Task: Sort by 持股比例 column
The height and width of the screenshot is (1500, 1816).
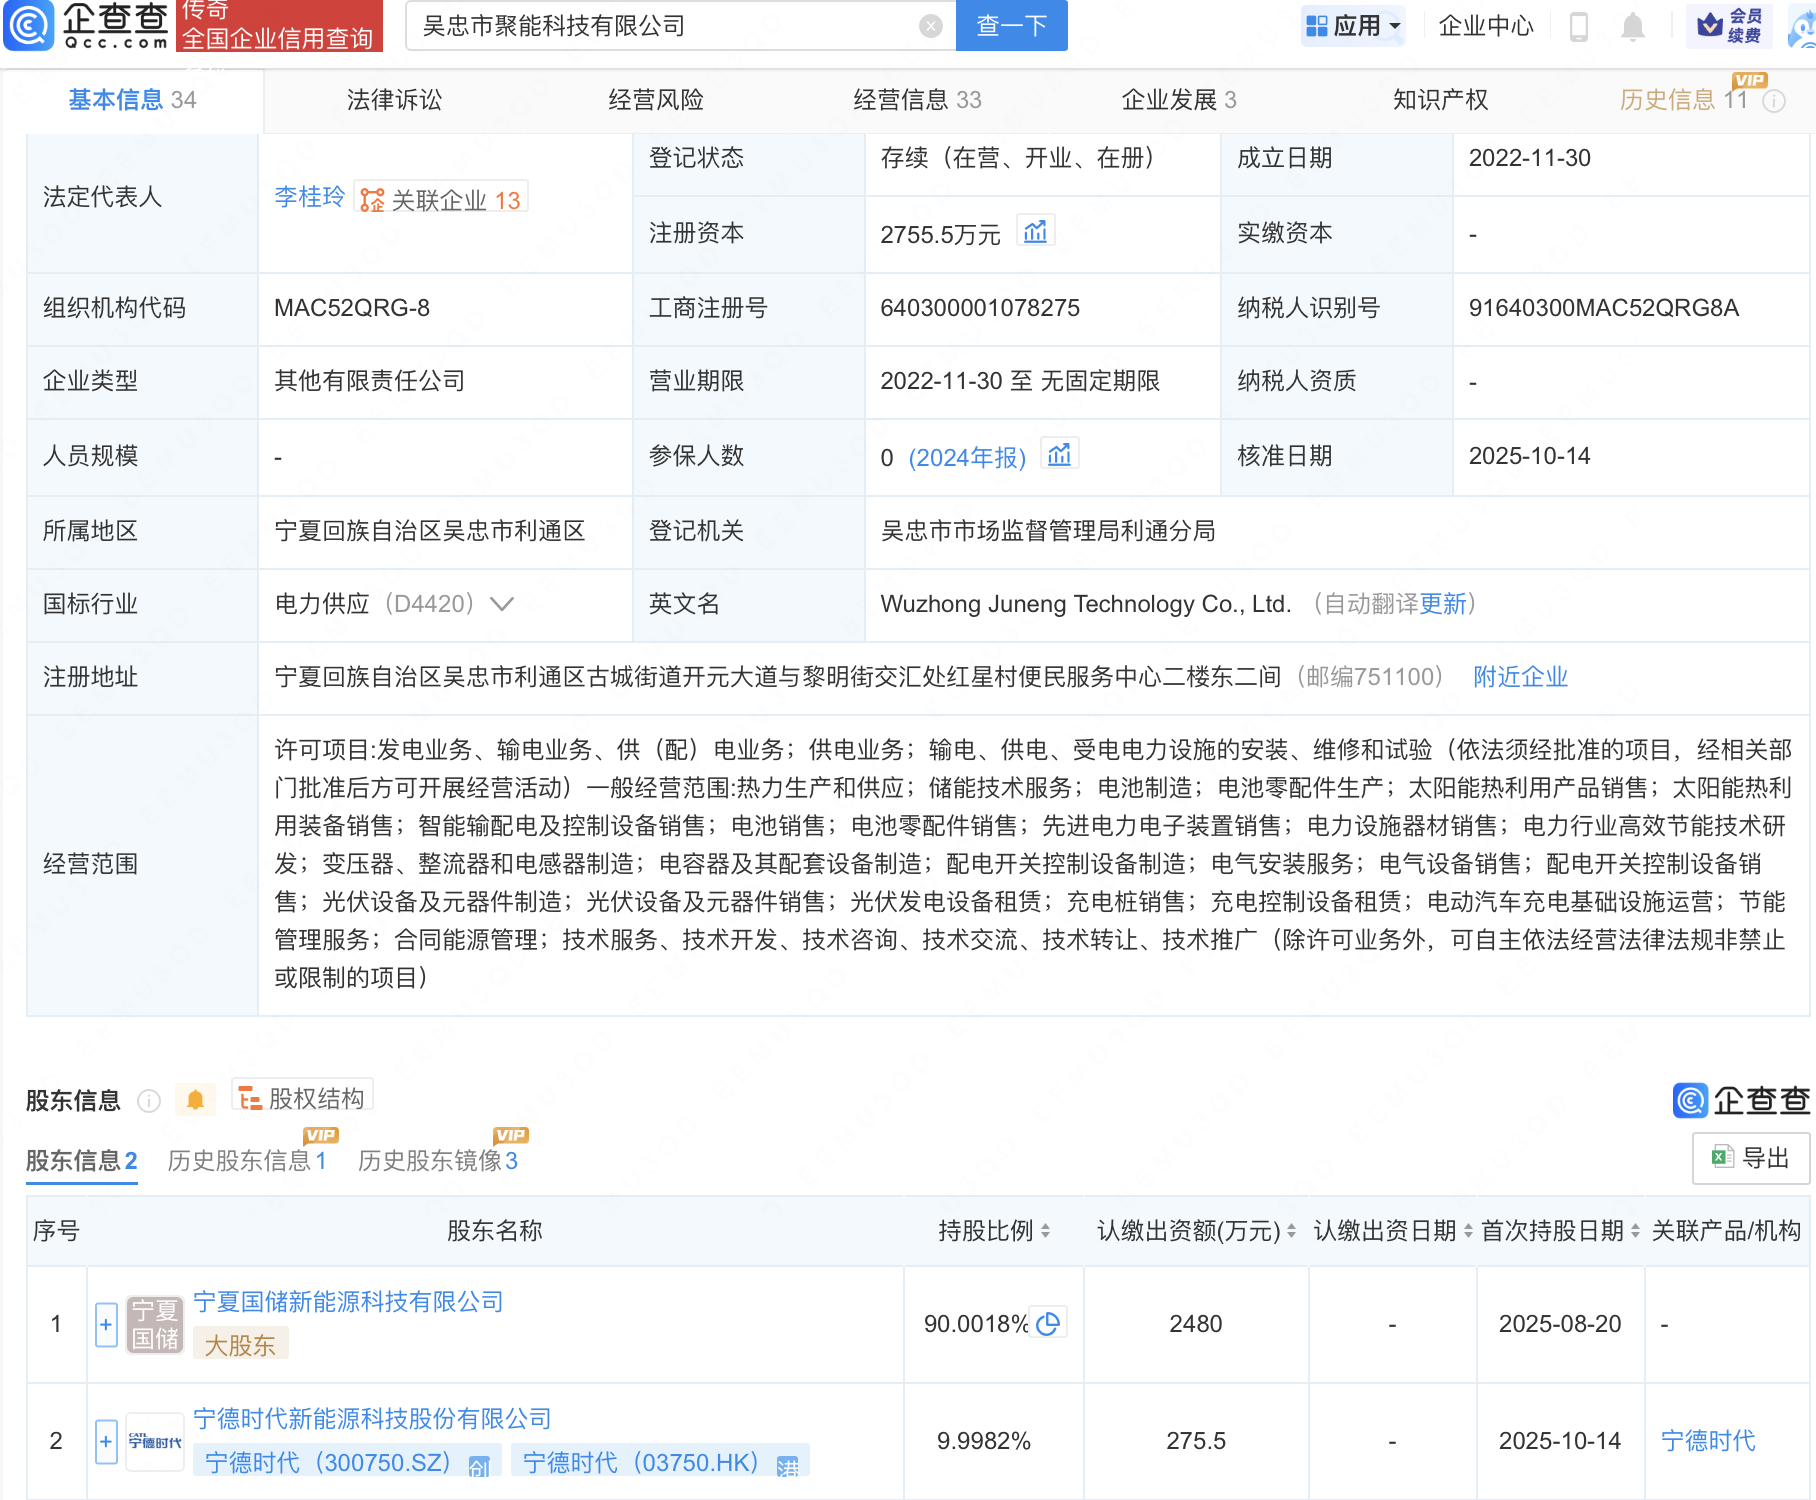Action: tap(1045, 1231)
